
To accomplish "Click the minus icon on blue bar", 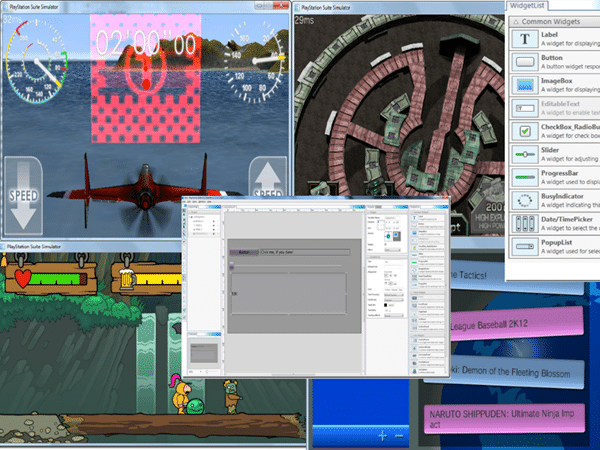I will coord(399,436).
